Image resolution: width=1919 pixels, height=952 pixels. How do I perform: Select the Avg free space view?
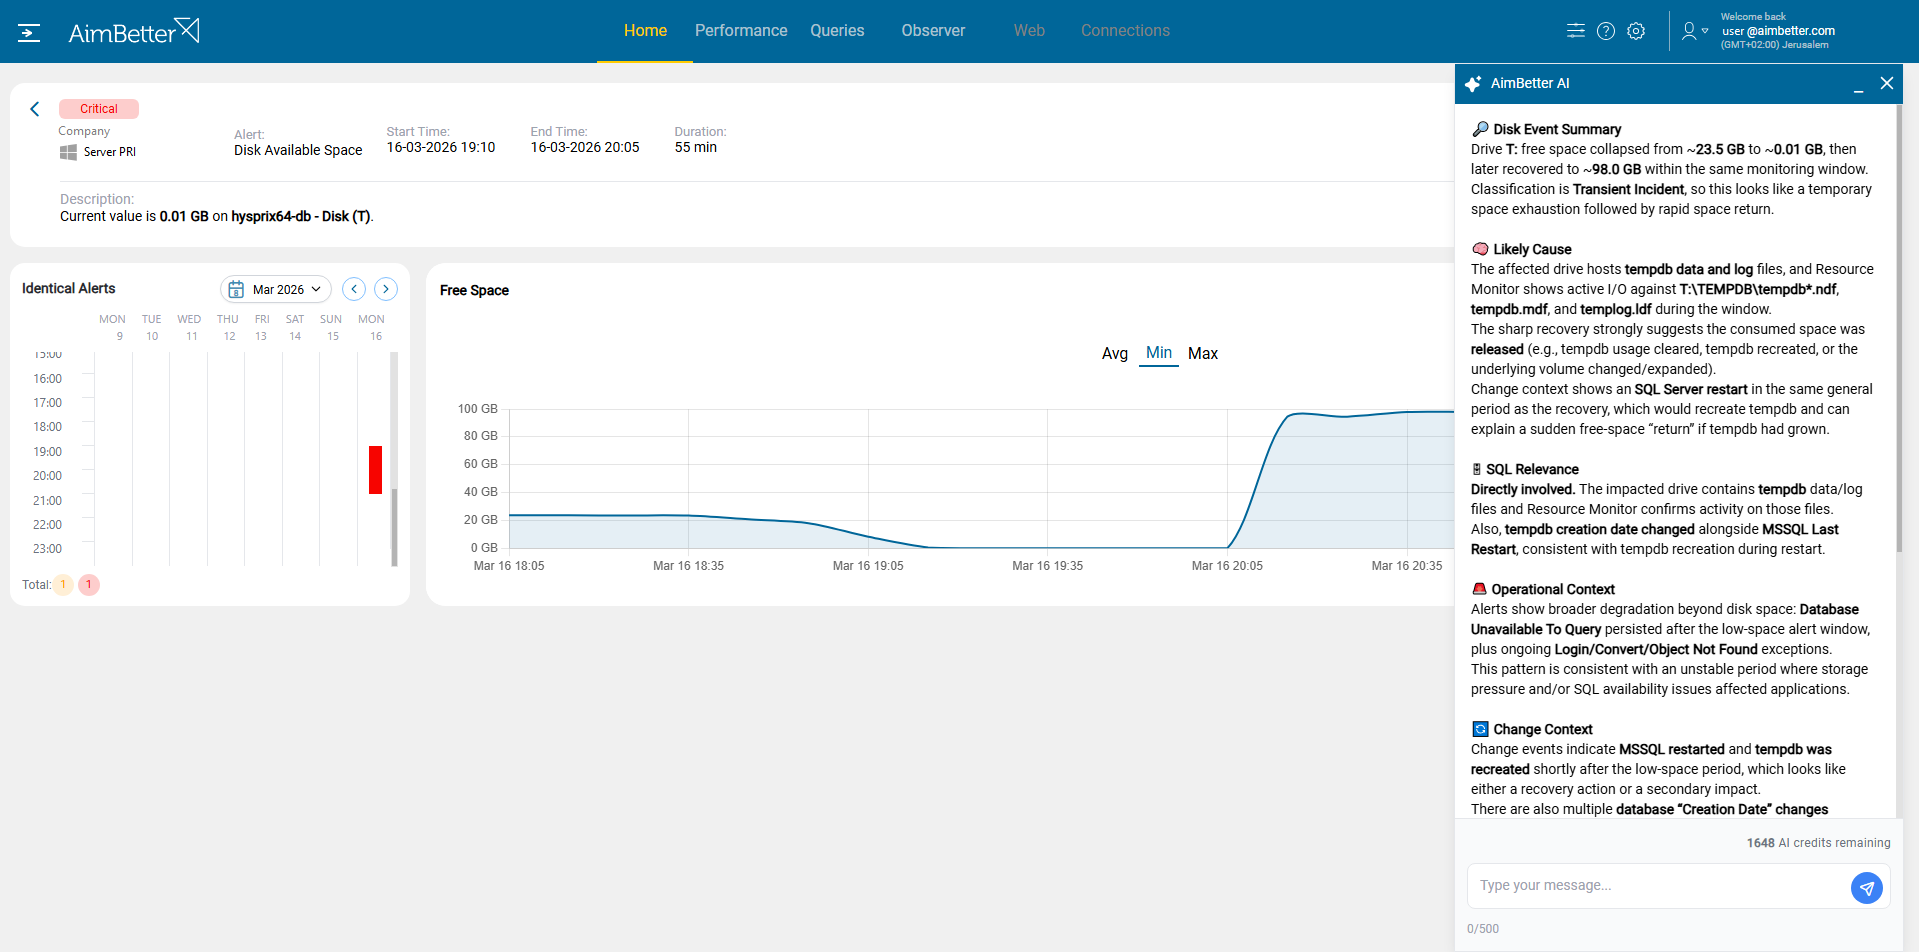pos(1114,354)
